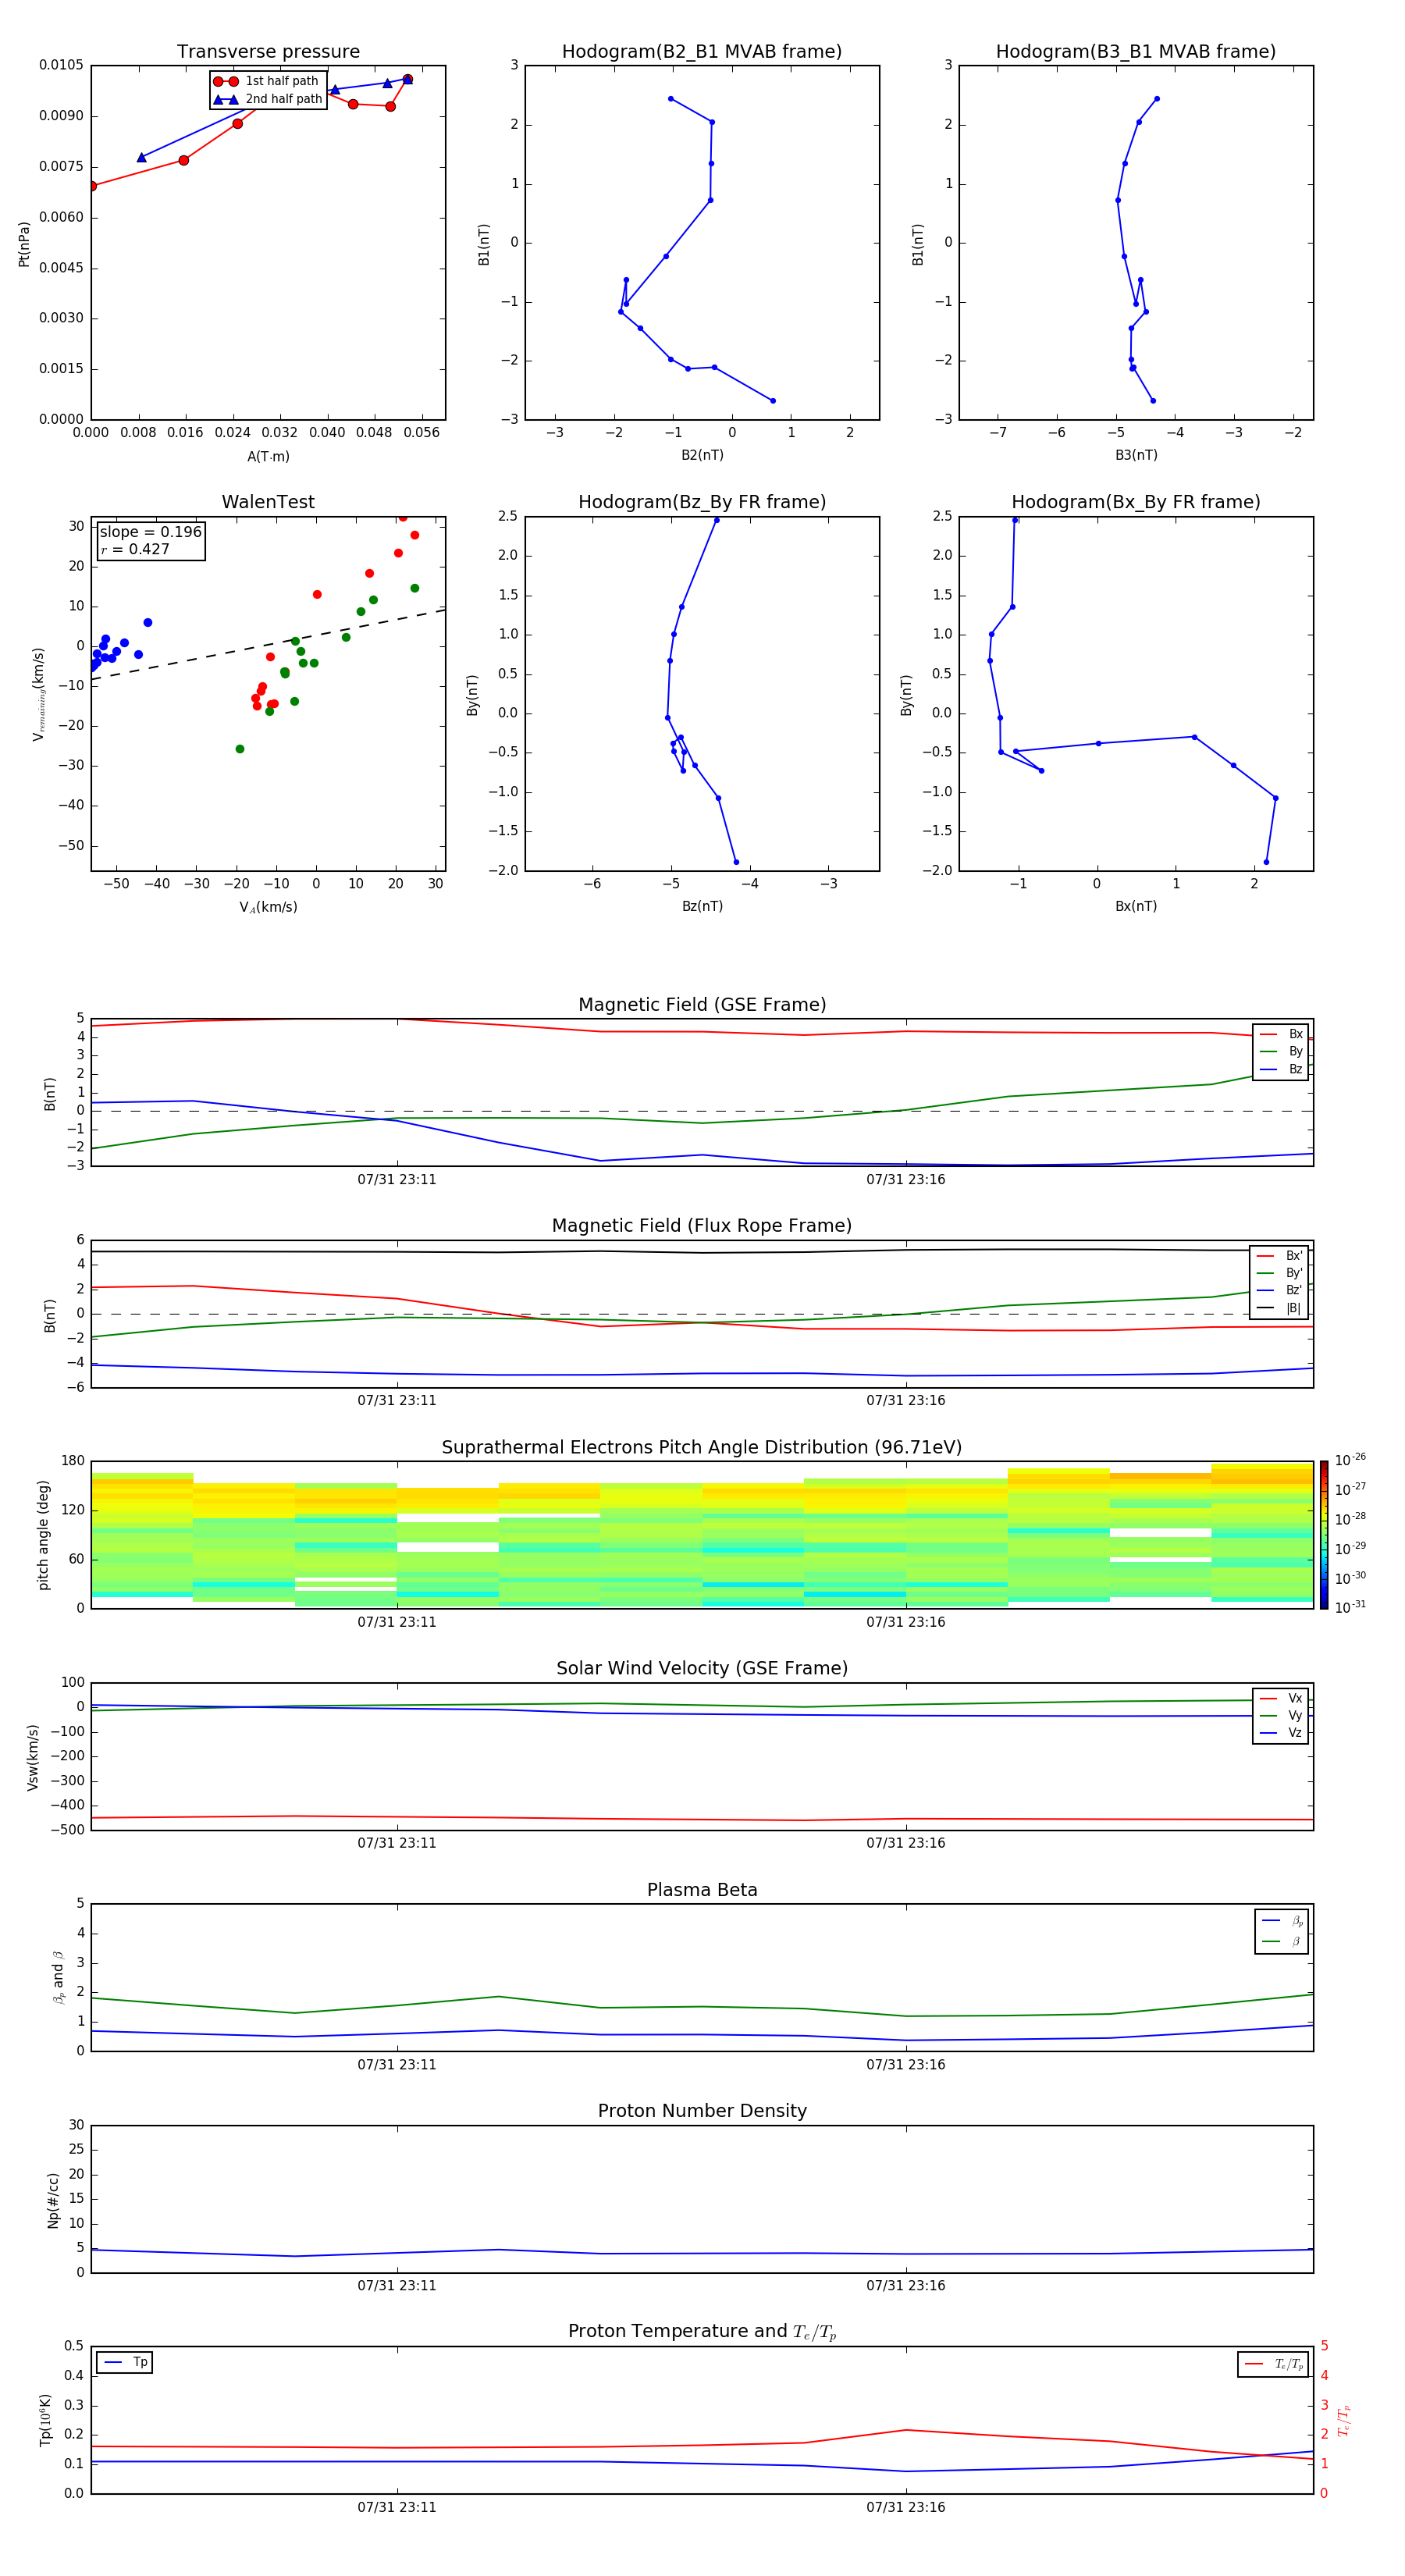
Task: Click the WalenTest plot title
Action: pos(268,502)
